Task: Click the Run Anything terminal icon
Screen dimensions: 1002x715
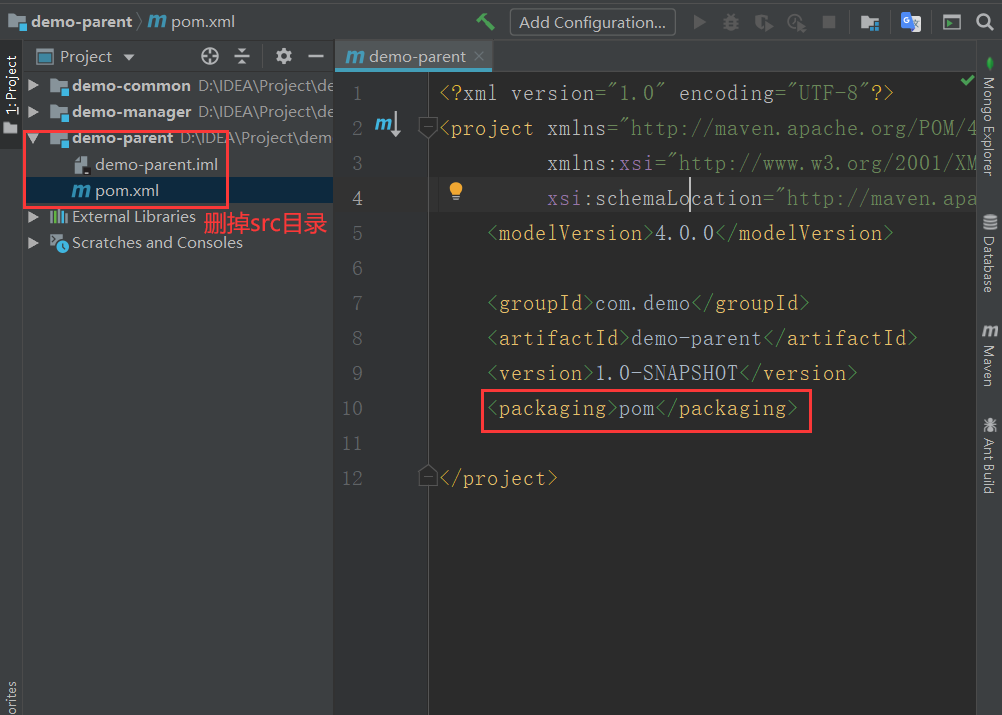Action: (952, 23)
